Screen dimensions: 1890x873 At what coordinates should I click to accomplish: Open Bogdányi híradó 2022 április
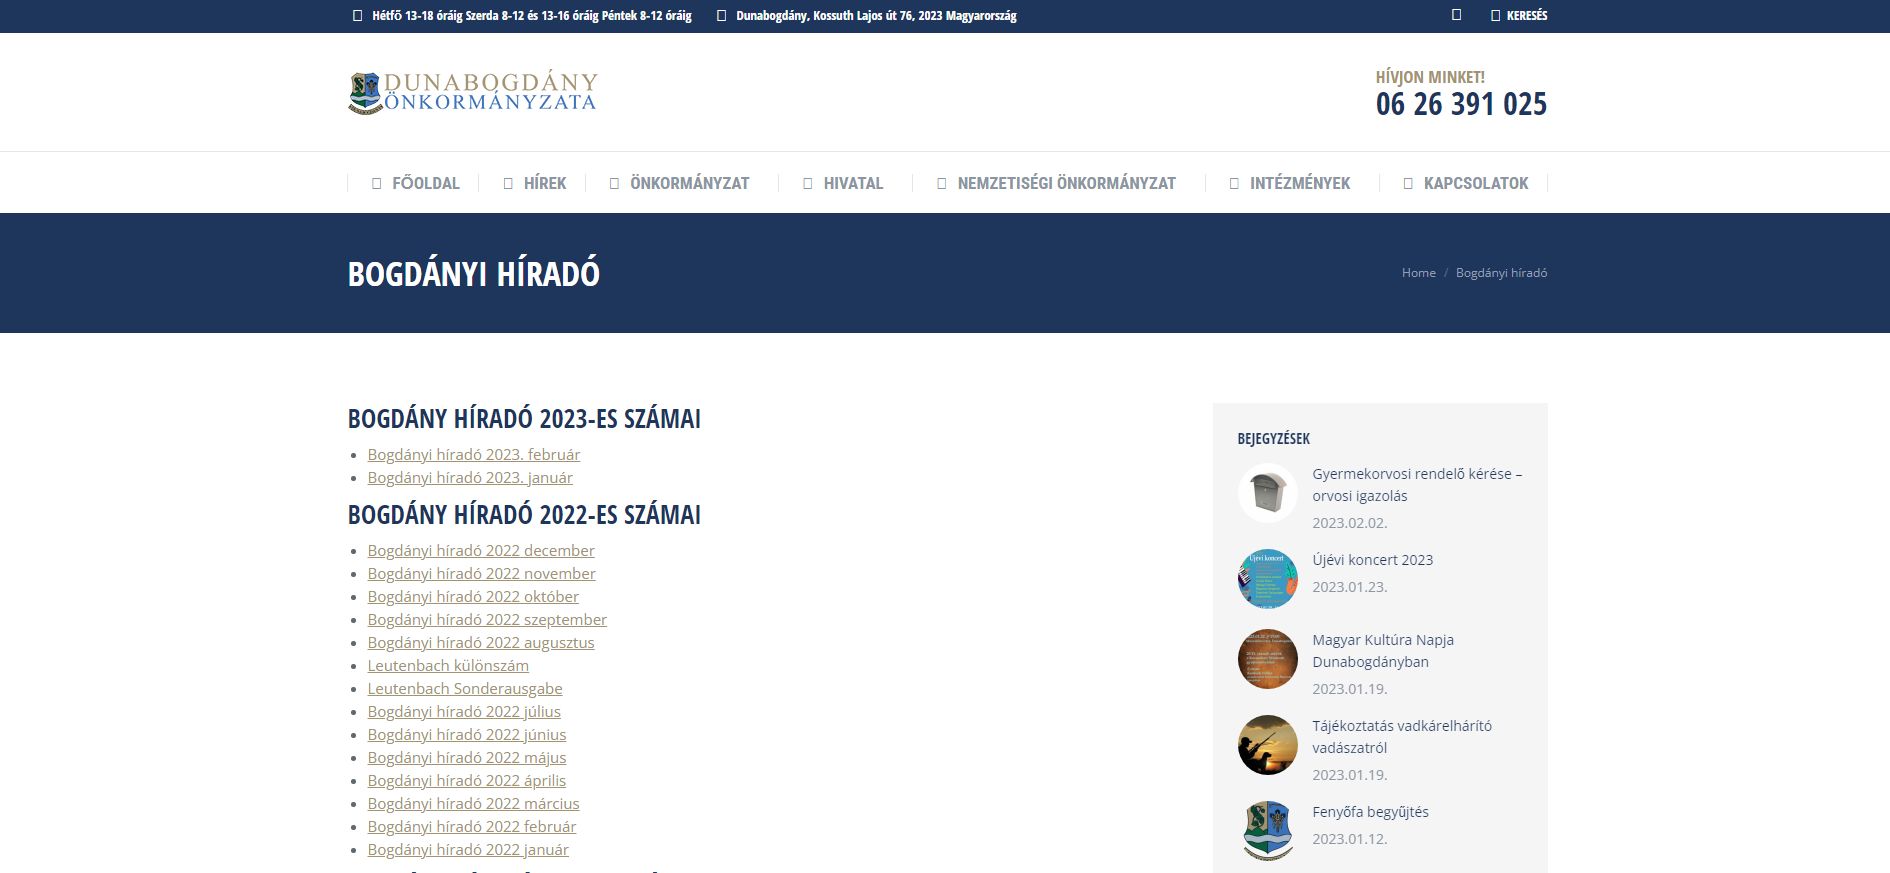click(466, 781)
